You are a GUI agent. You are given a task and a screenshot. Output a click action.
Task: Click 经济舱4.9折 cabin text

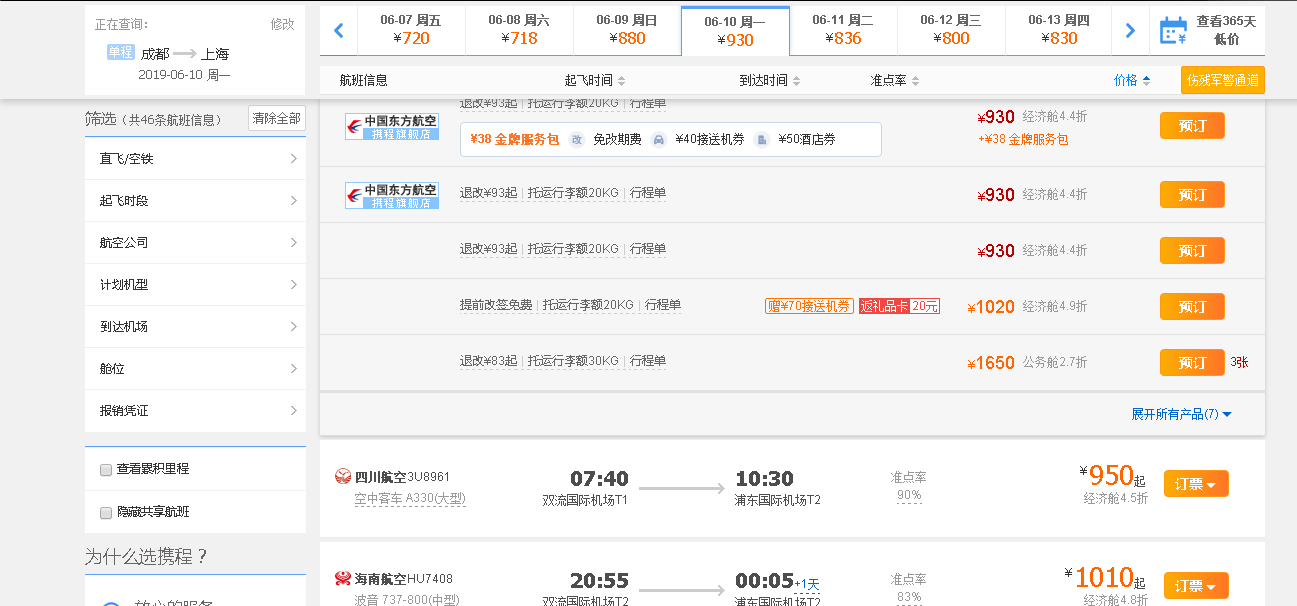coord(1054,307)
